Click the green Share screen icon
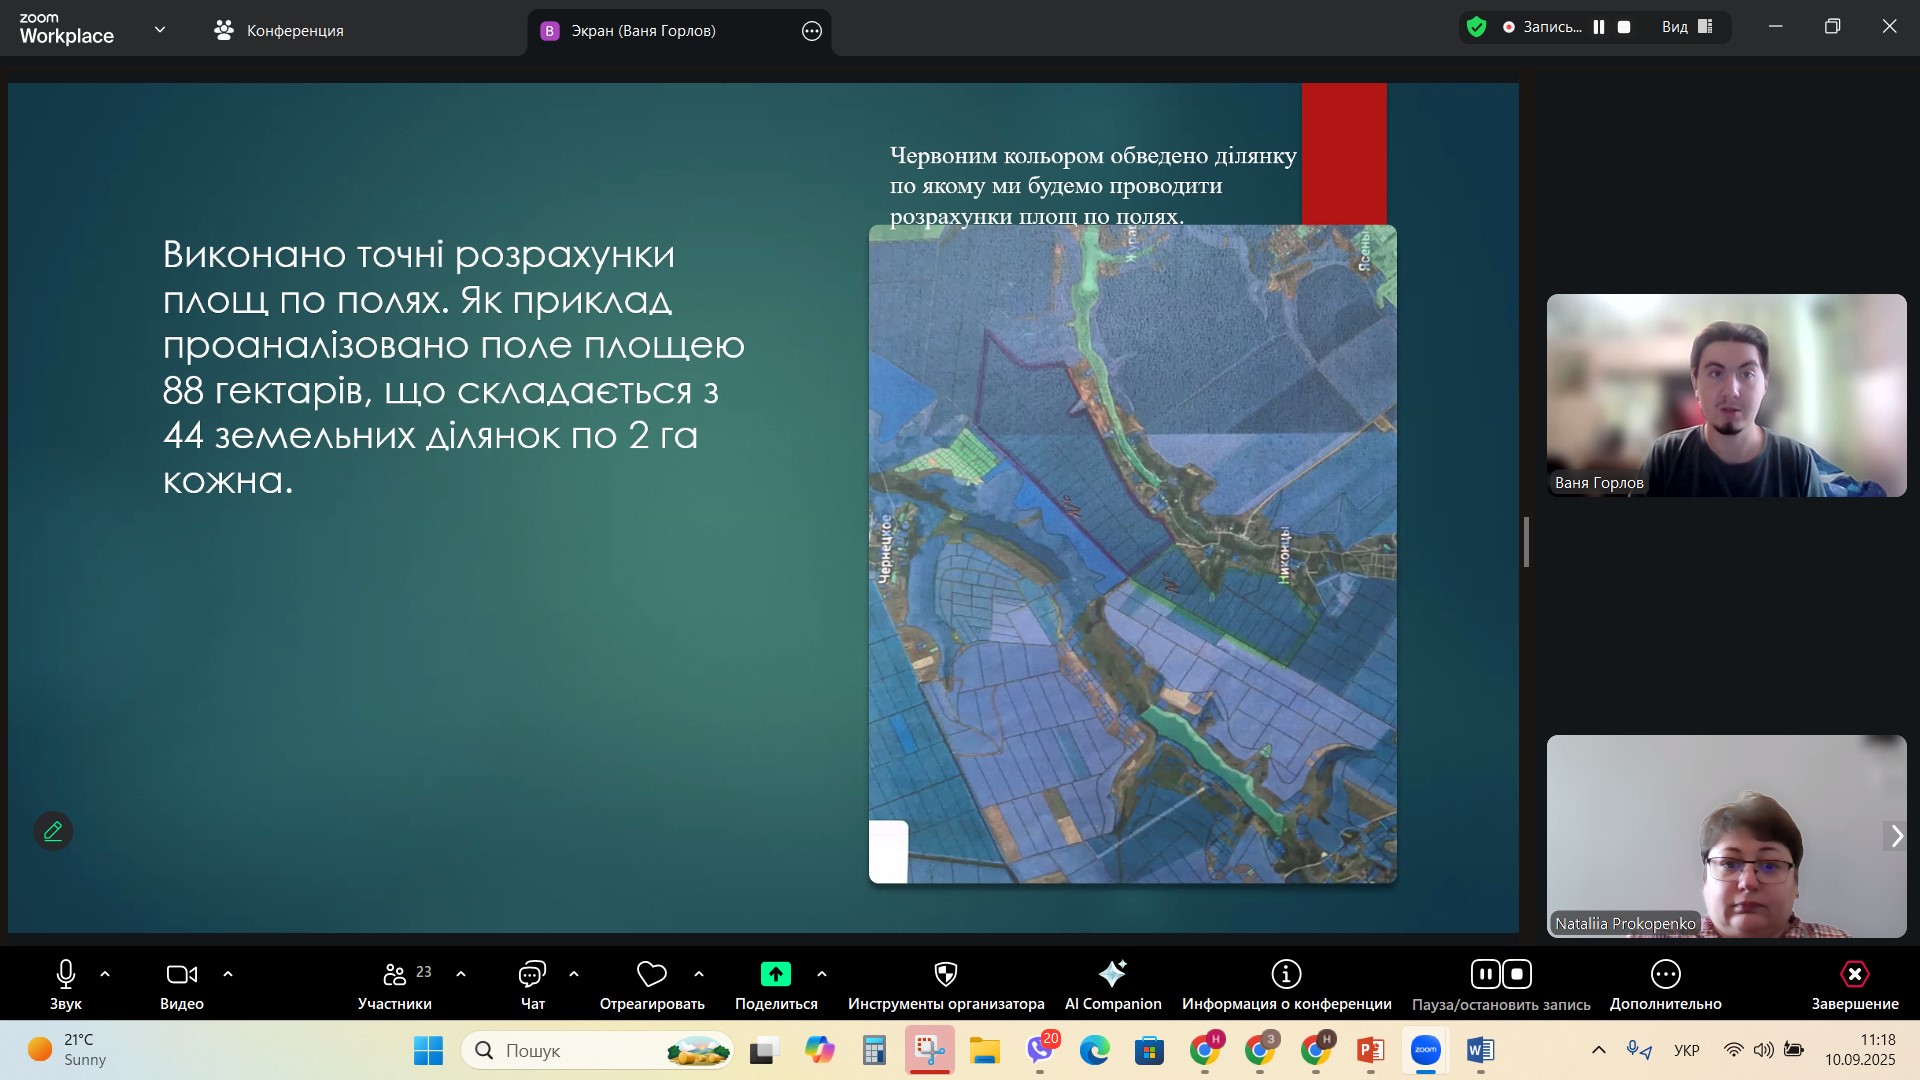 pos(775,974)
